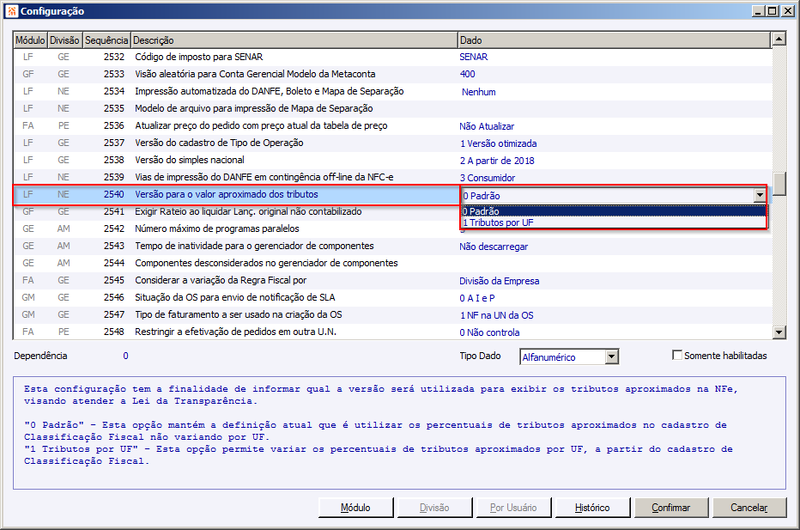Select row Tempo de inatividade para o gerenciador
Viewport: 800px width, 530px height.
pos(392,246)
